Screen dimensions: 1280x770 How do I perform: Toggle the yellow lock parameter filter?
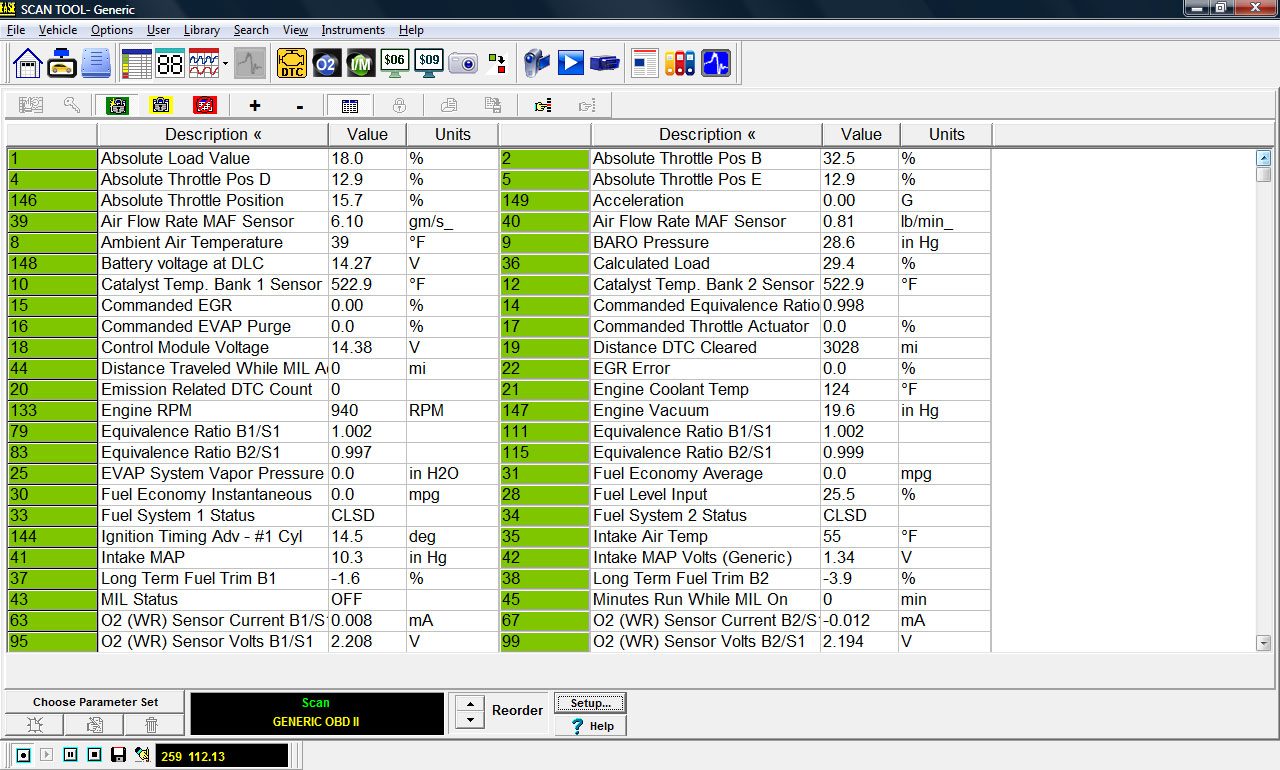point(160,104)
